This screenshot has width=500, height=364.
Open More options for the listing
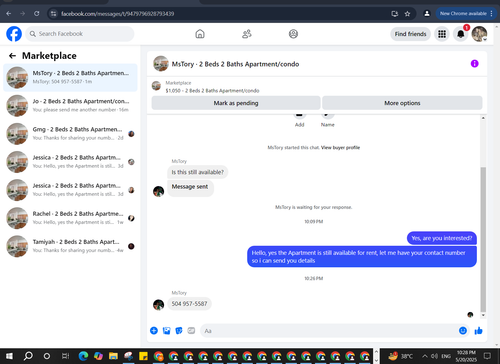point(402,103)
